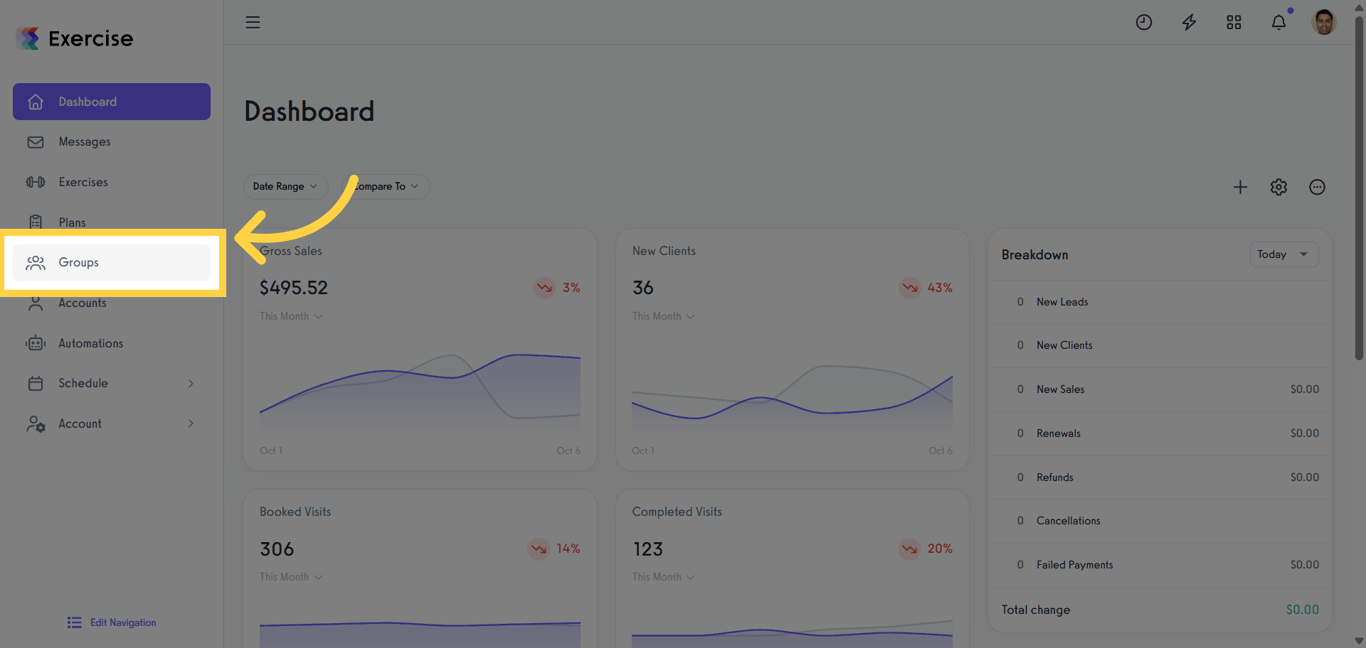Open the Messages section in sidebar
Screen dimensions: 1366x648
coord(82,141)
